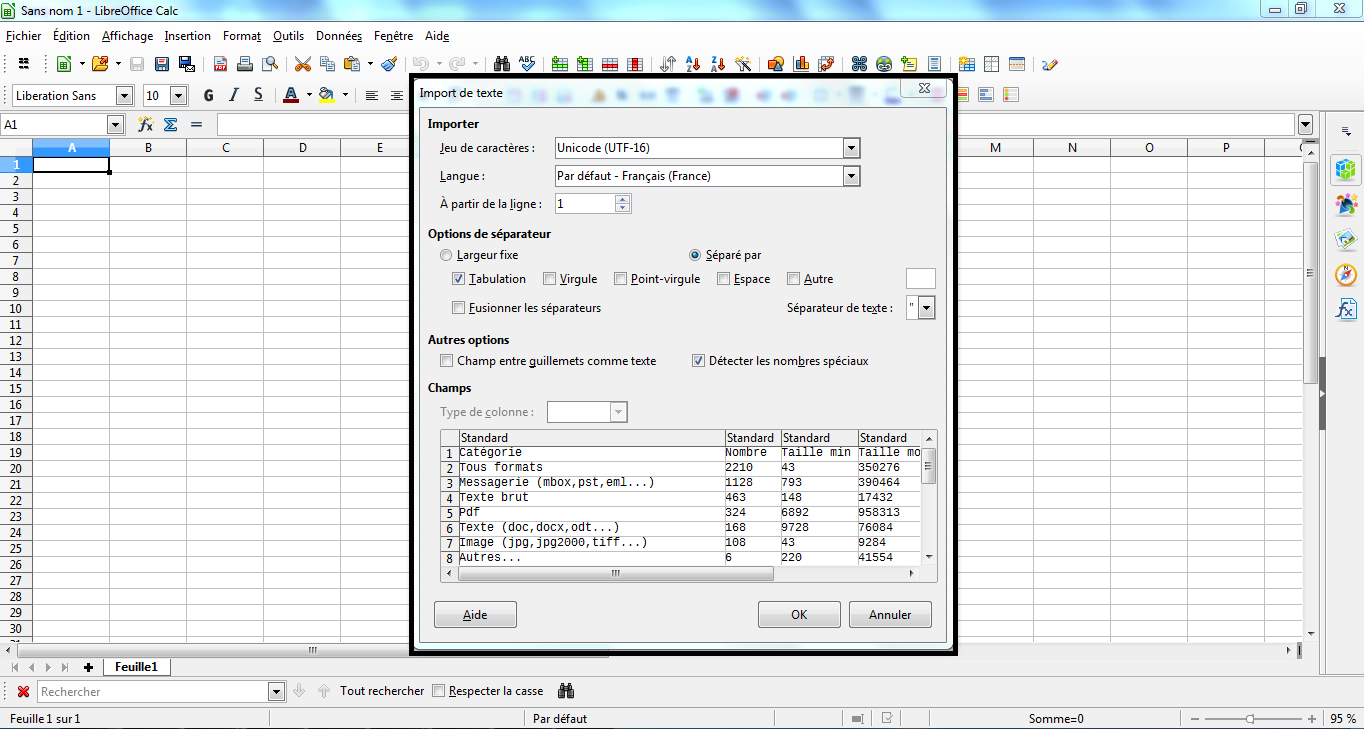The image size is (1364, 729).
Task: Click the Export as PDF icon
Action: (220, 64)
